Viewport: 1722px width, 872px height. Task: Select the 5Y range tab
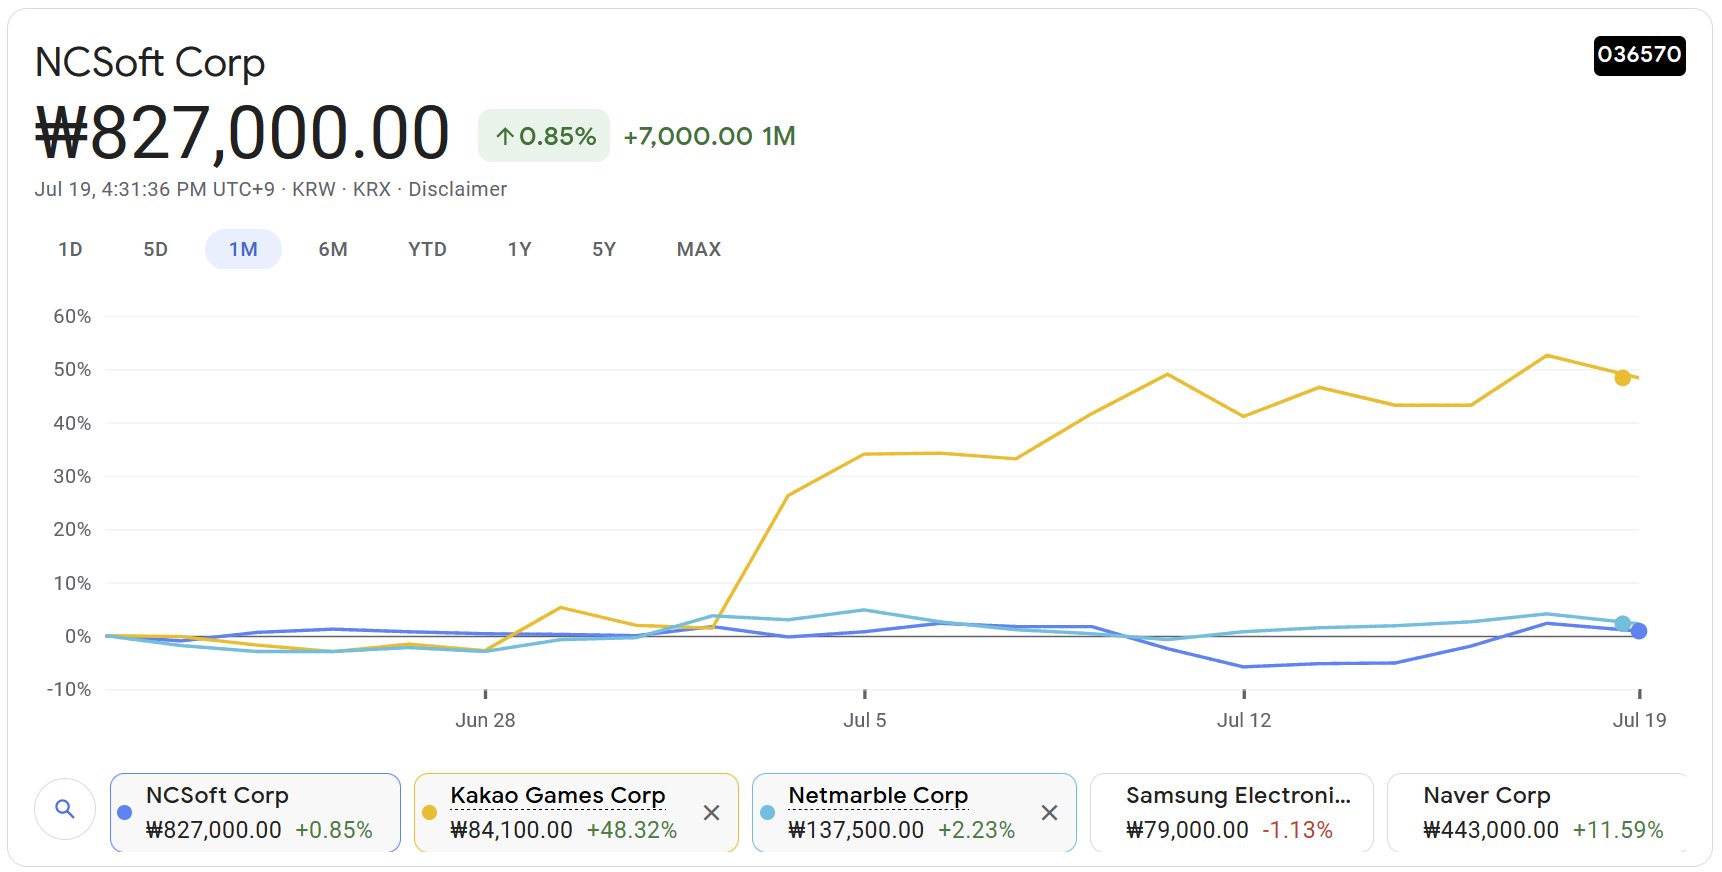click(x=603, y=249)
